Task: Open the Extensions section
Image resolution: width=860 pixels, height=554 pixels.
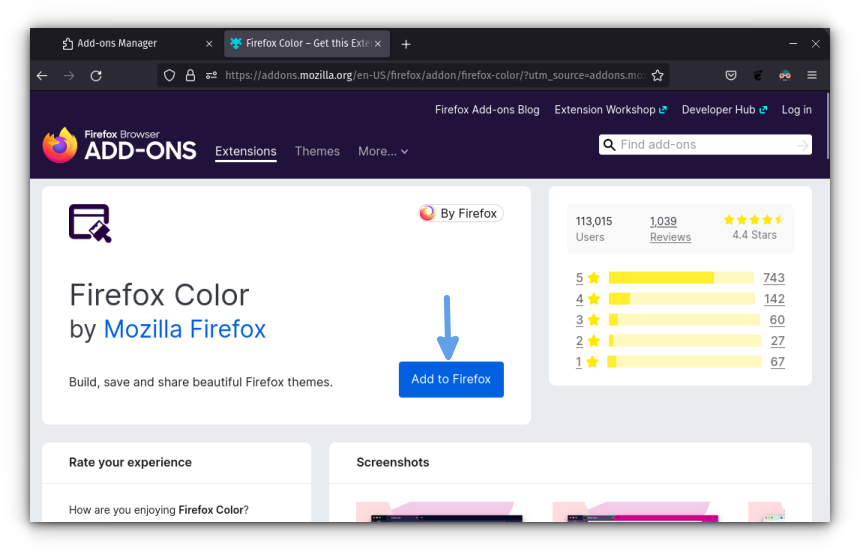Action: pyautogui.click(x=246, y=151)
